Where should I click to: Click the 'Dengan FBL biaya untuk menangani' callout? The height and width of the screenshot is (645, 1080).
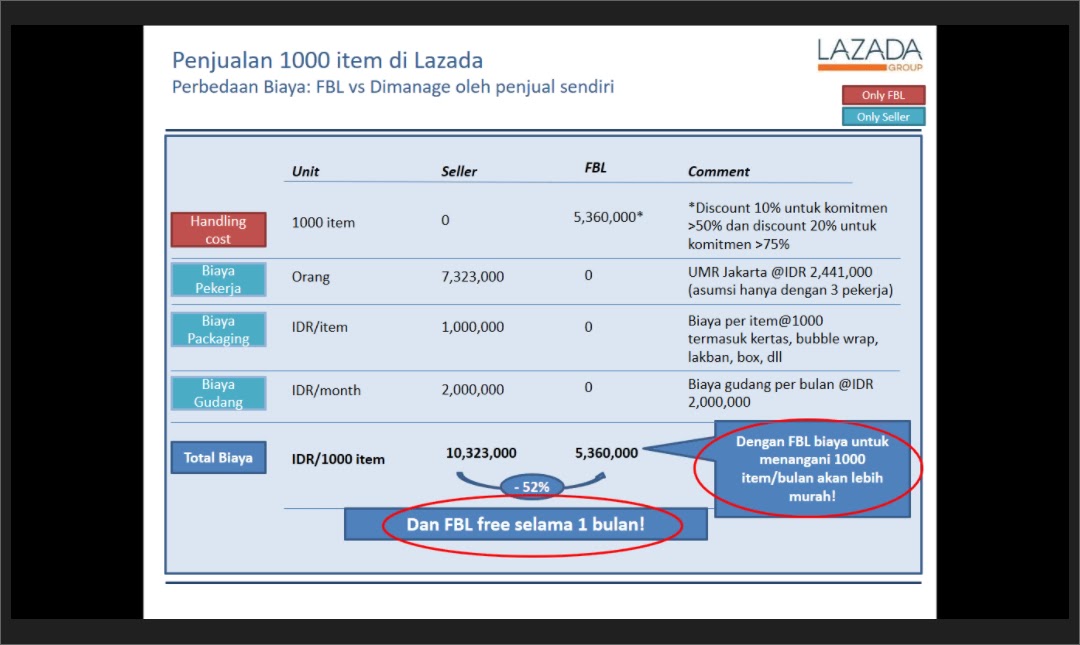[812, 469]
